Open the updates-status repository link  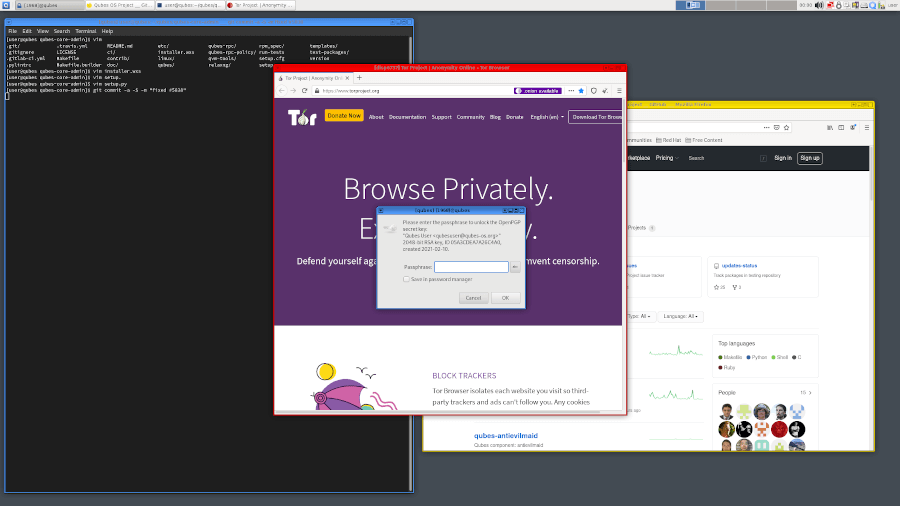(x=739, y=266)
